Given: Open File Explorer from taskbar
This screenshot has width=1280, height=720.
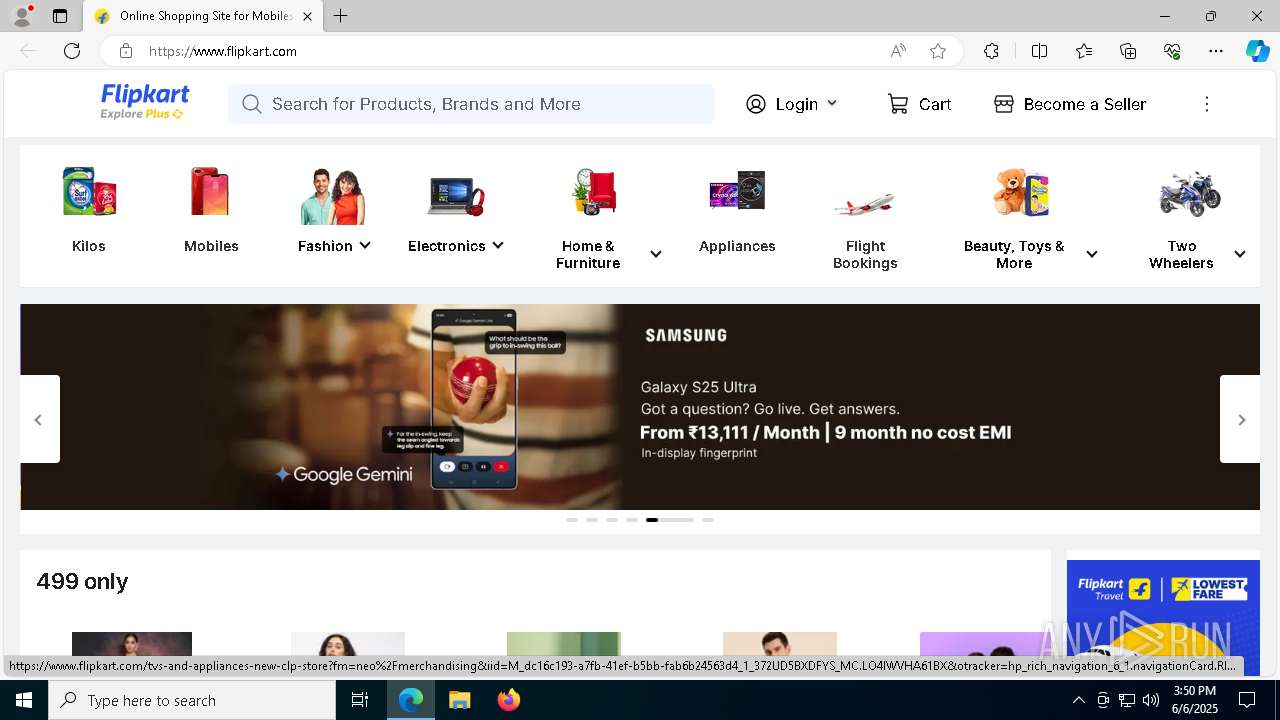Looking at the screenshot, I should coord(459,700).
